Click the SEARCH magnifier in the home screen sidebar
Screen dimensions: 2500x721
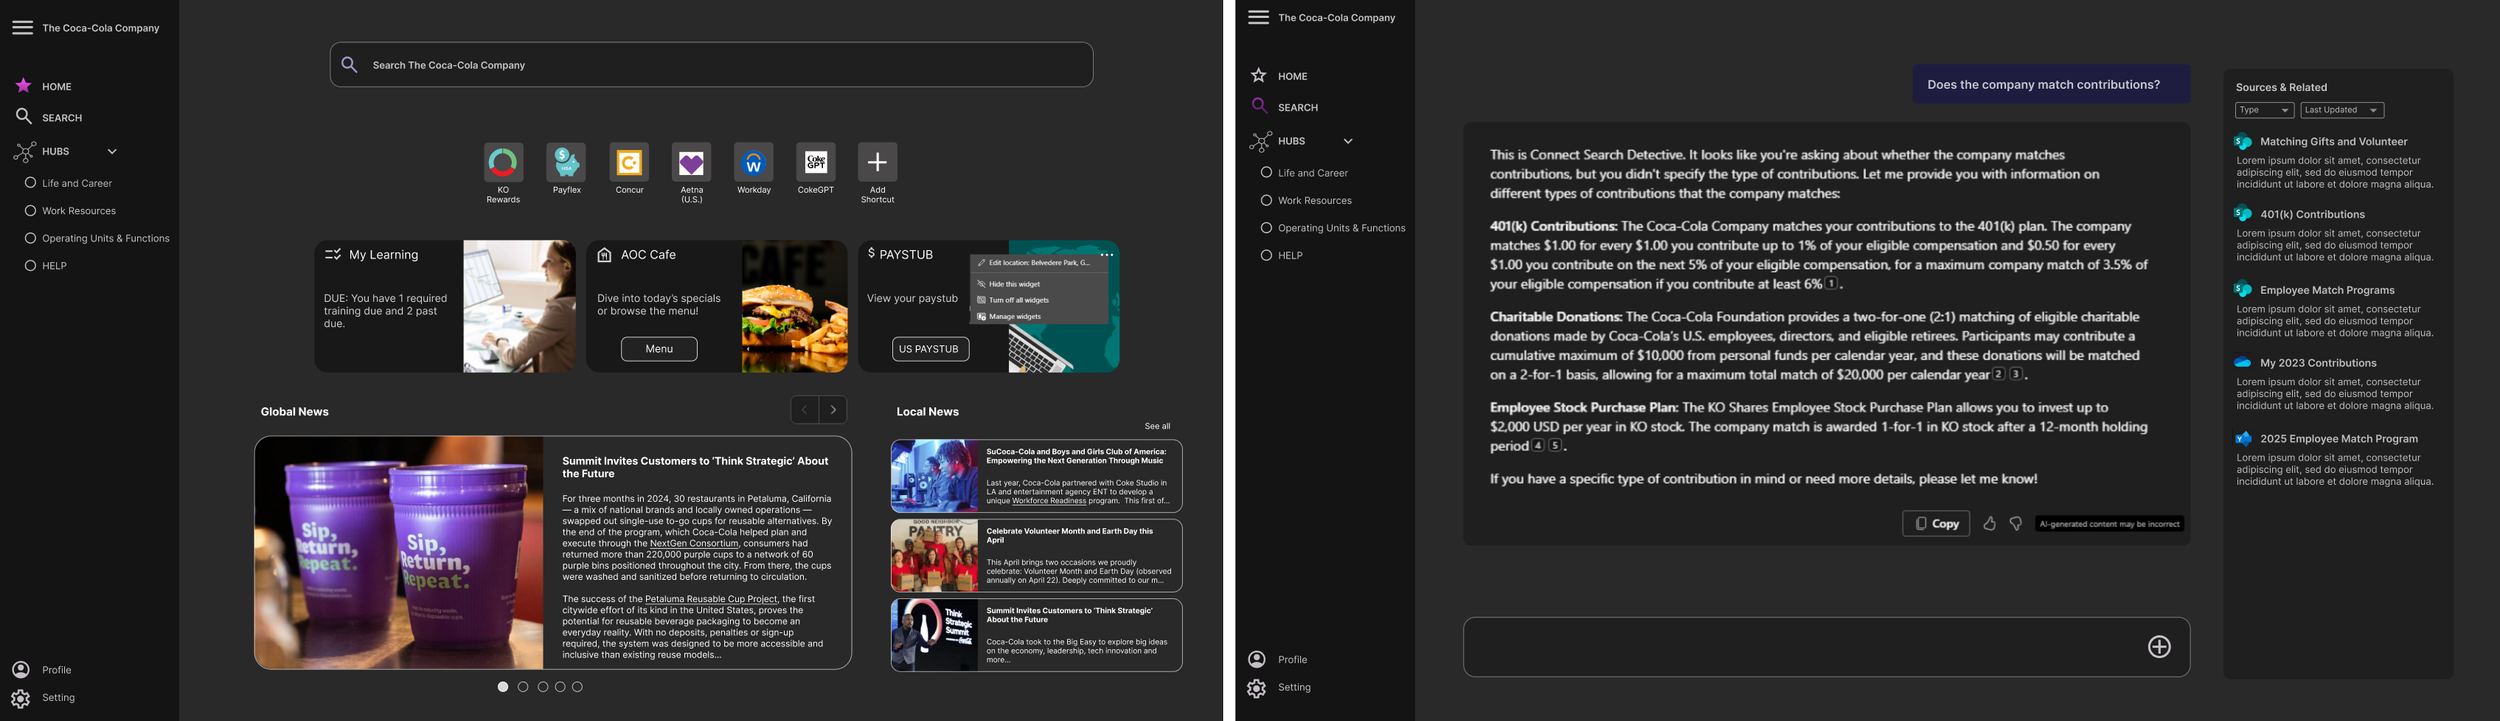pos(23,117)
